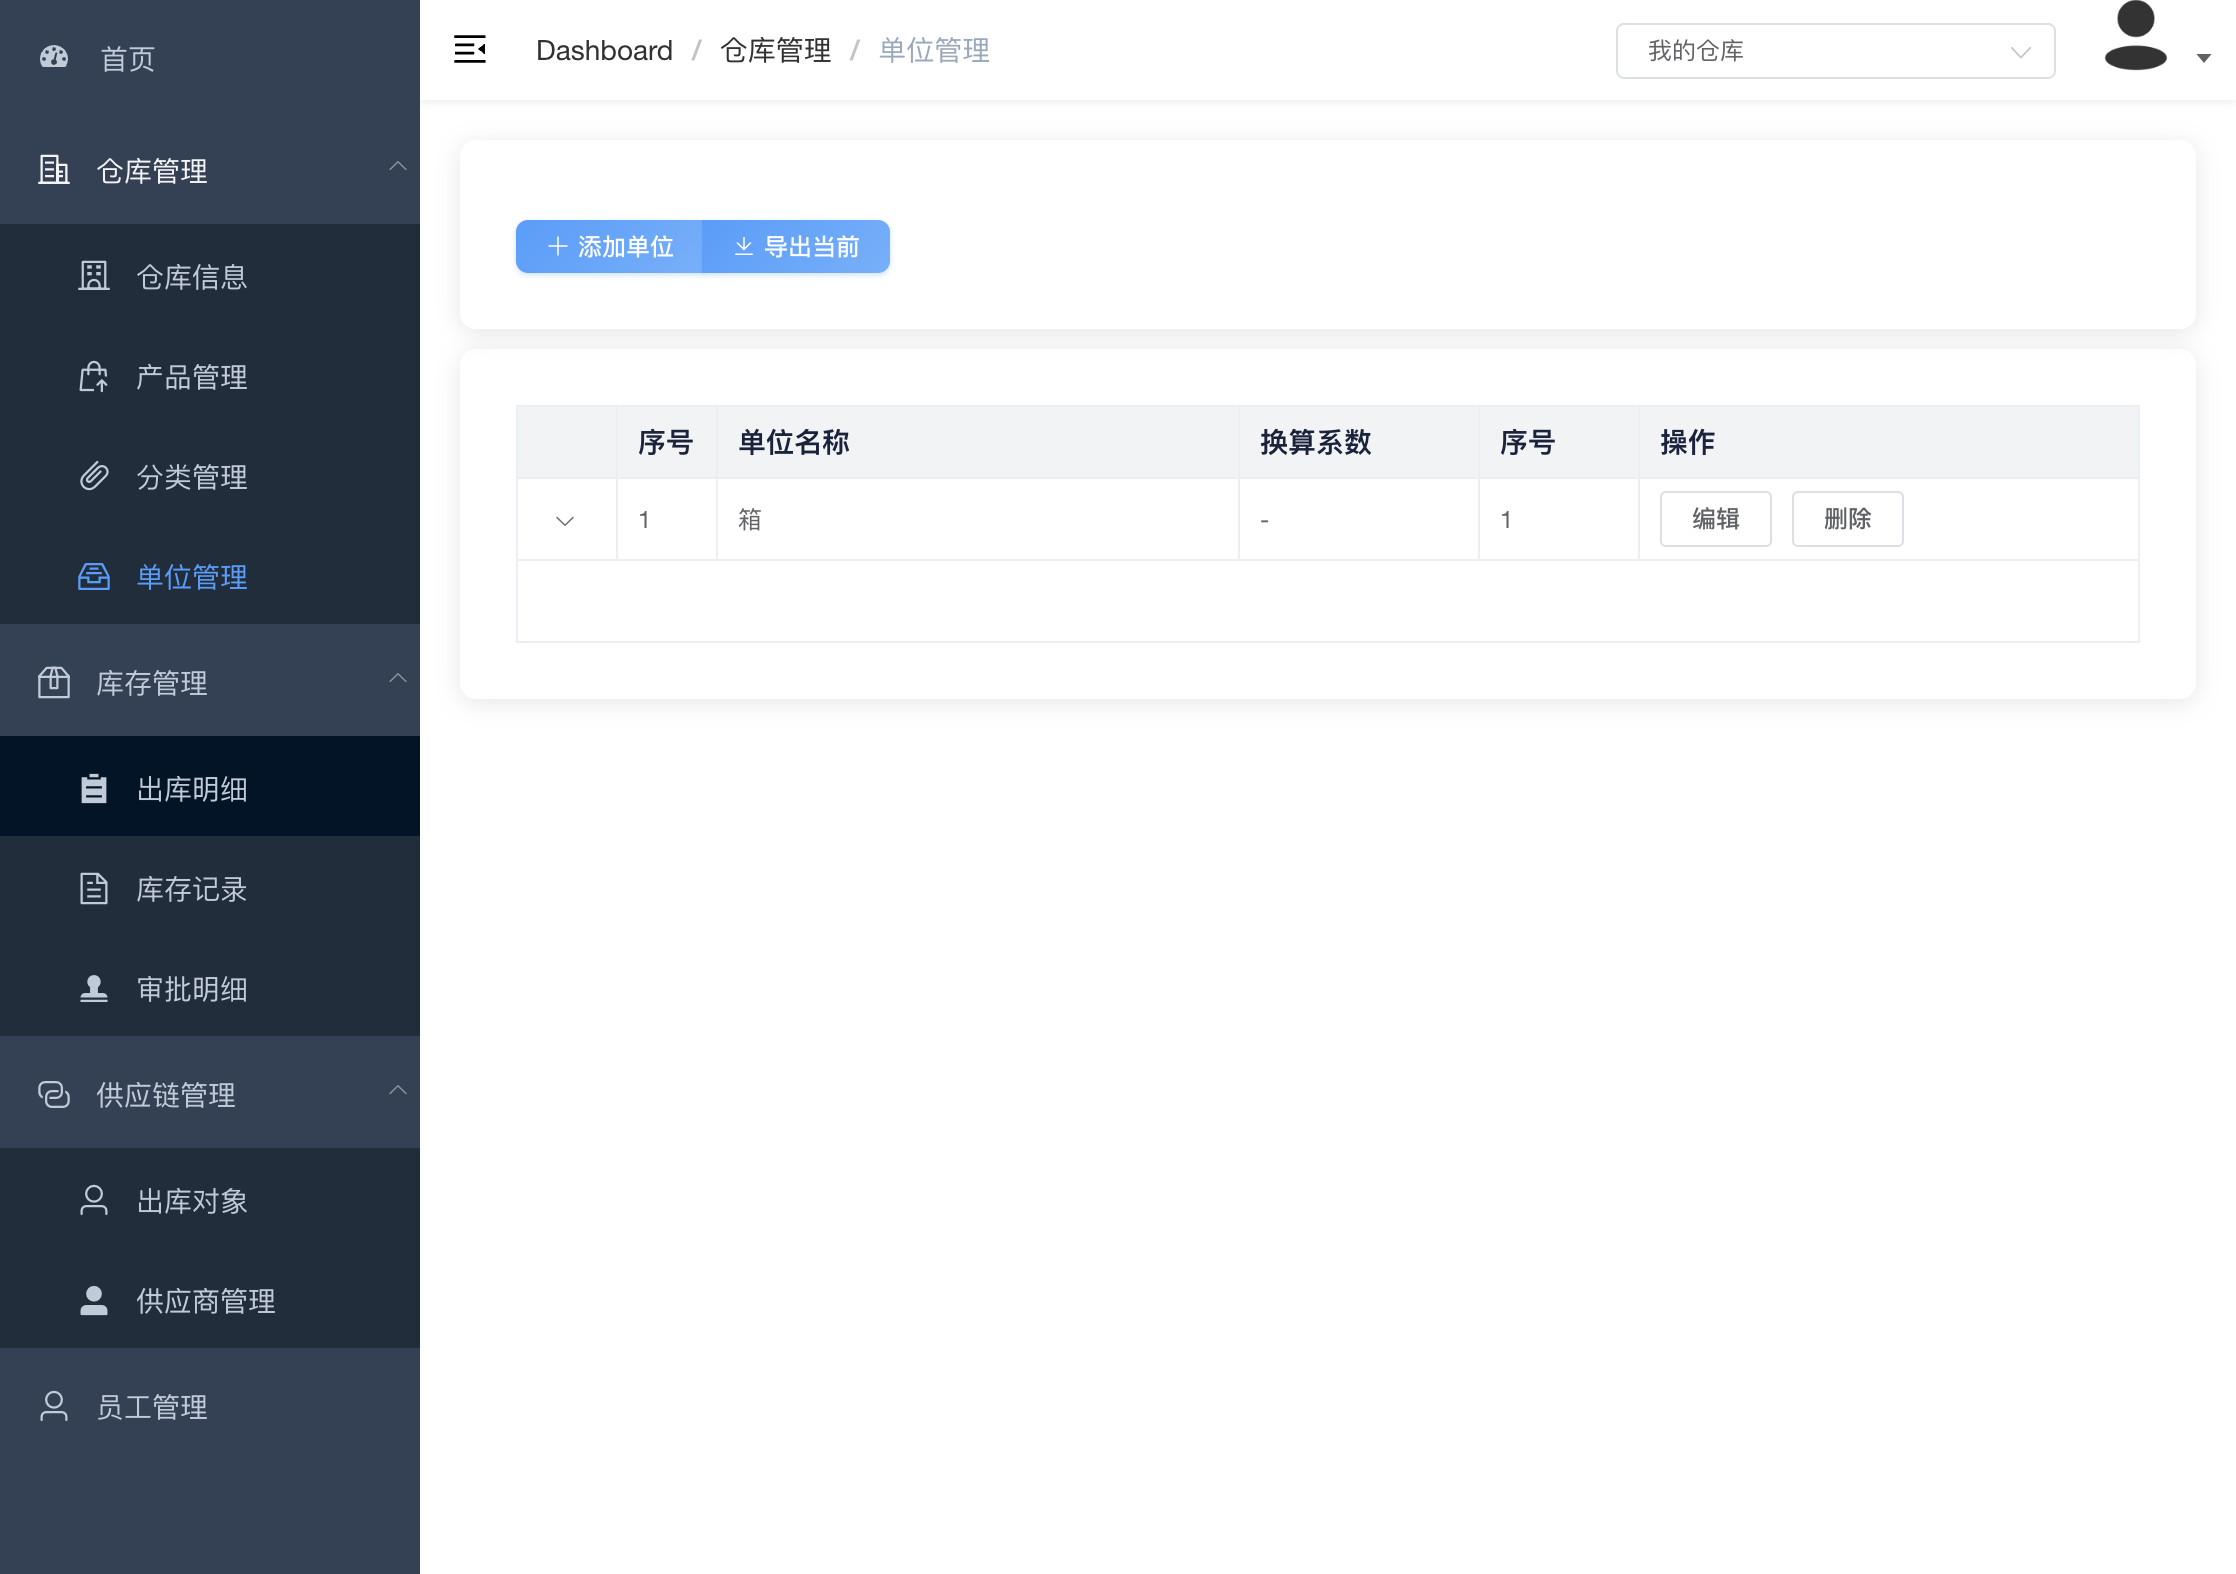Click 编辑 for the 箱 unit
Screen dimensions: 2236x1574
tap(1715, 519)
